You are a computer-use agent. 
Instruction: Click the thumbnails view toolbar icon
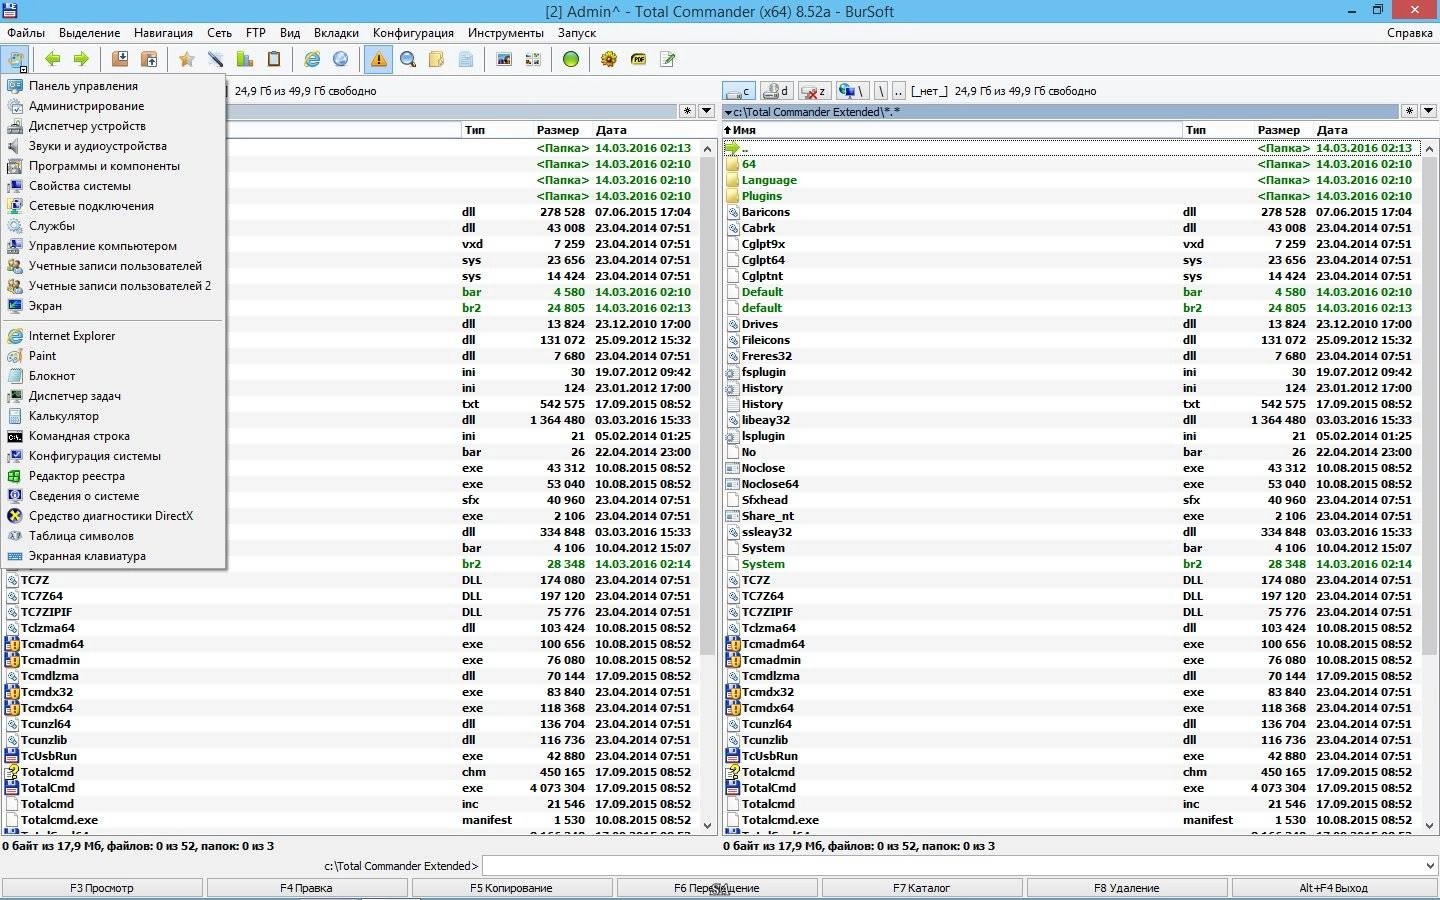[533, 59]
